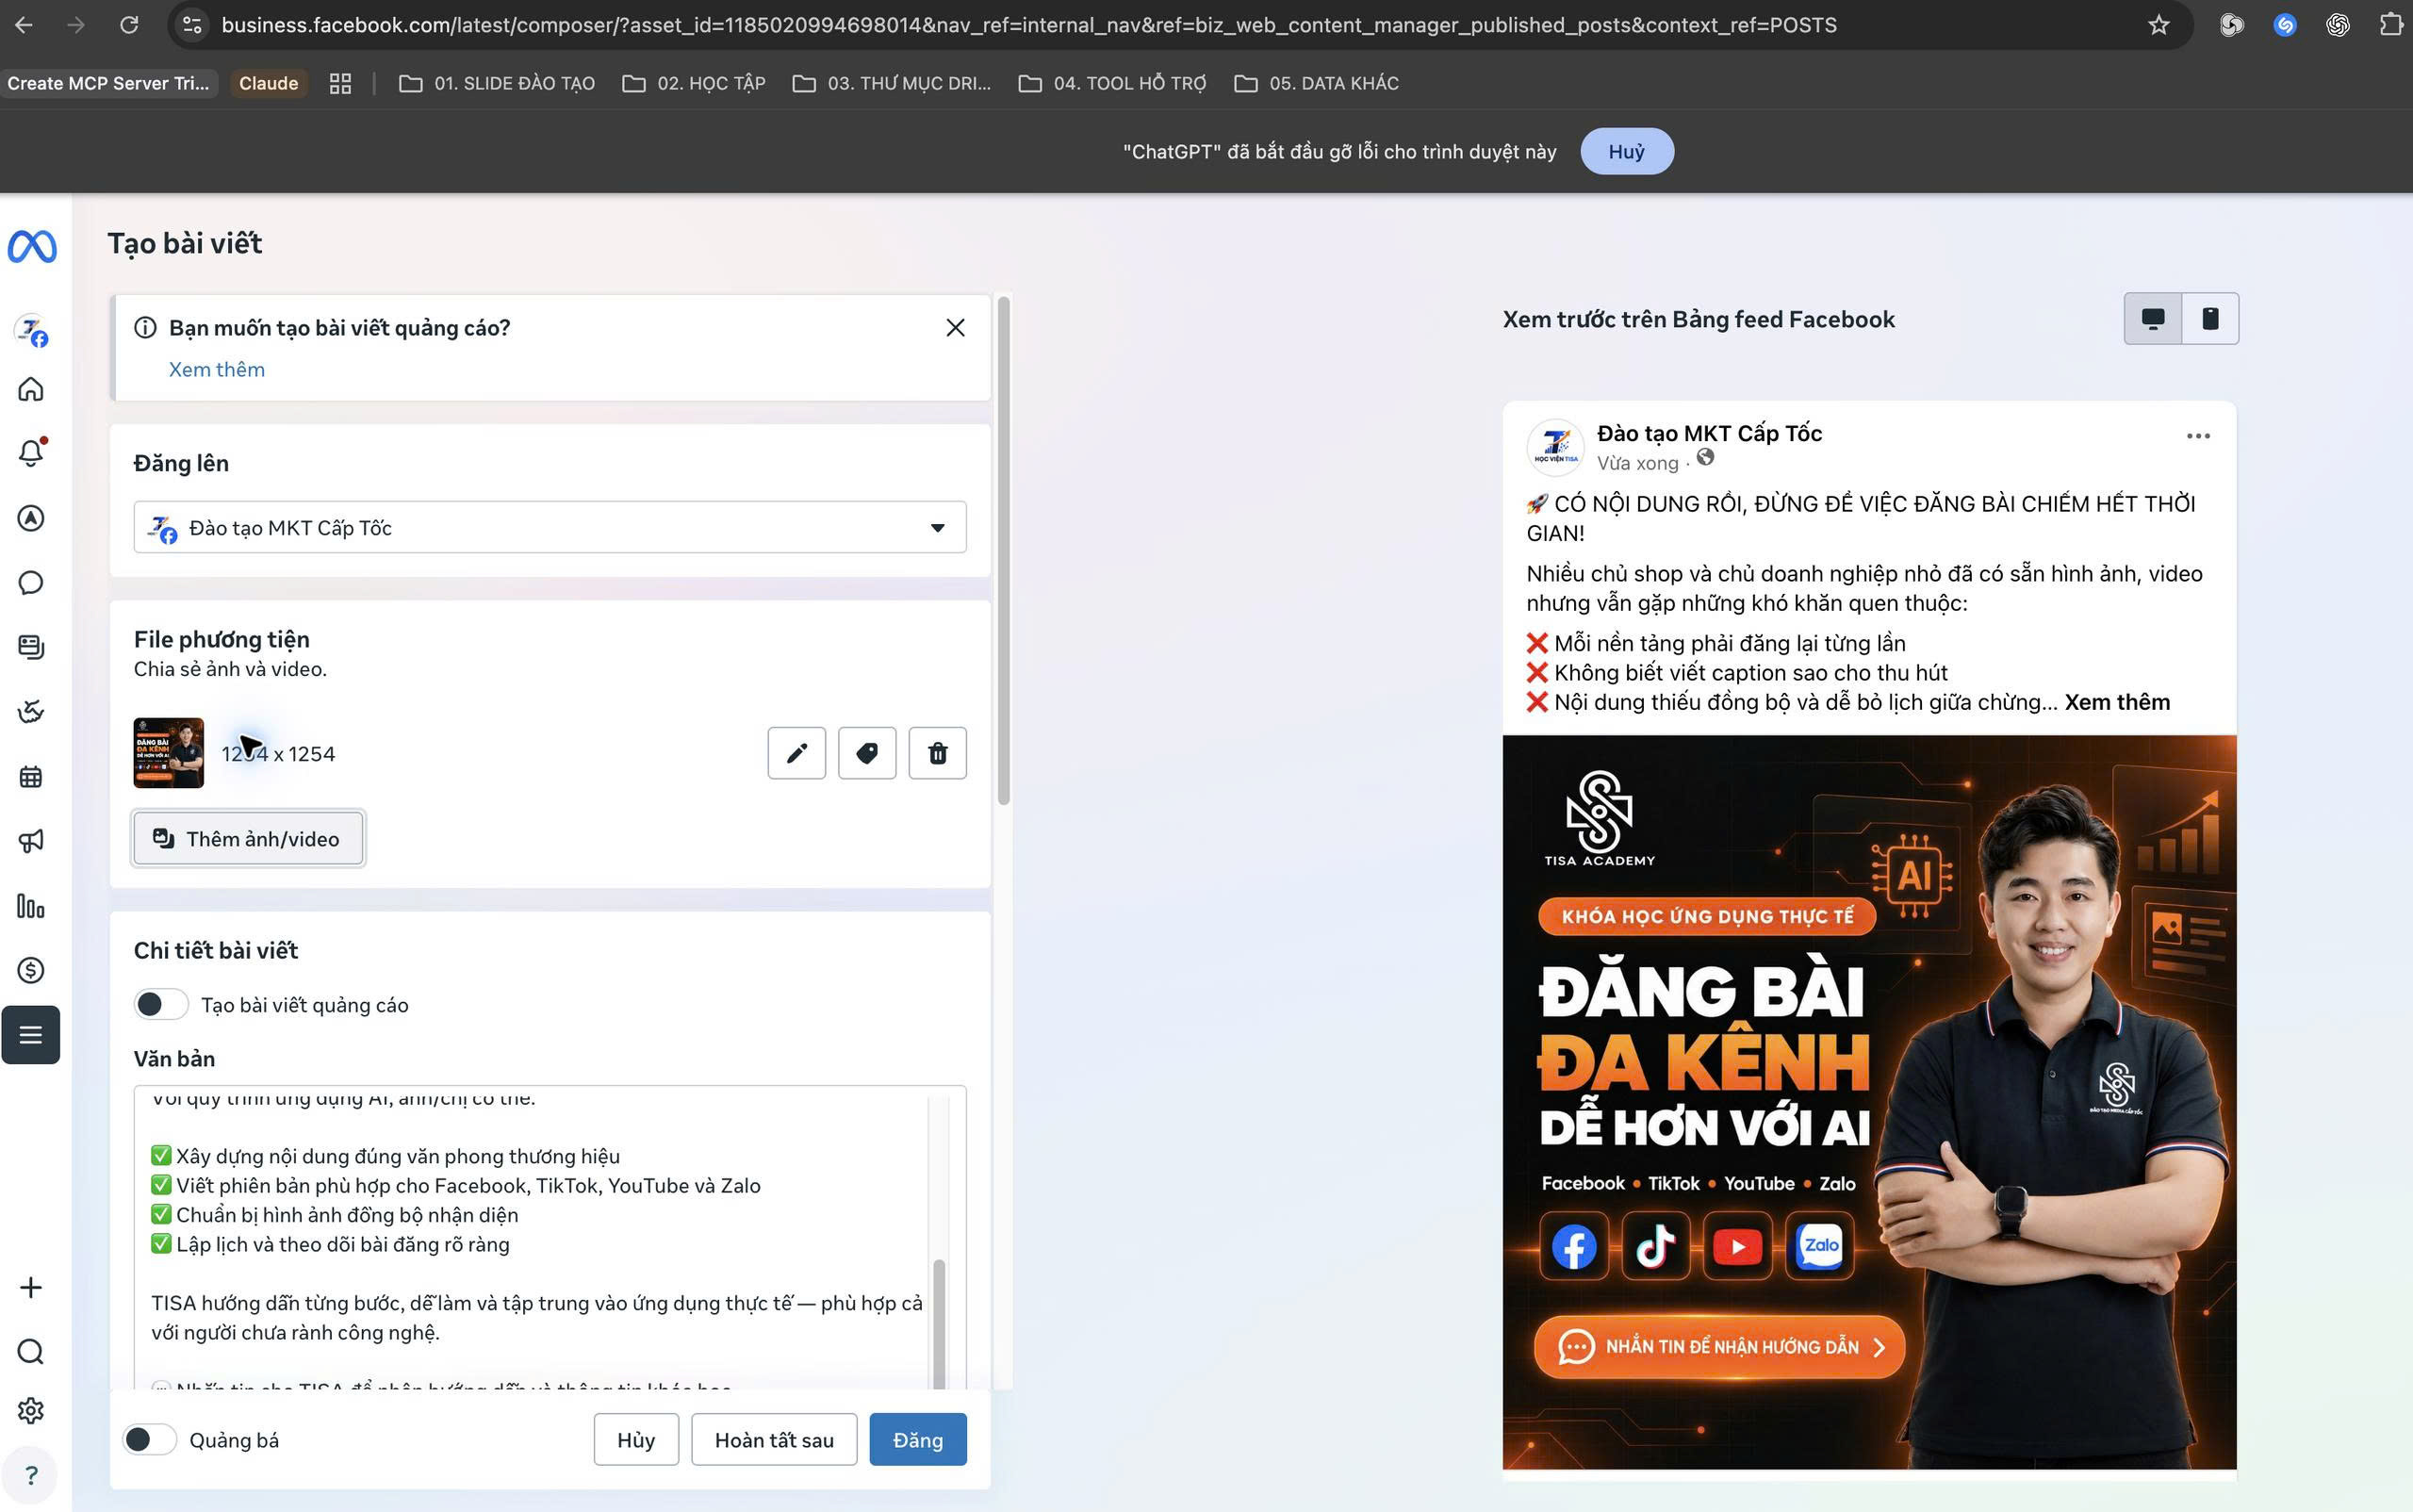Open notifications bell in sidebar
This screenshot has width=2413, height=1512.
[x=31, y=453]
